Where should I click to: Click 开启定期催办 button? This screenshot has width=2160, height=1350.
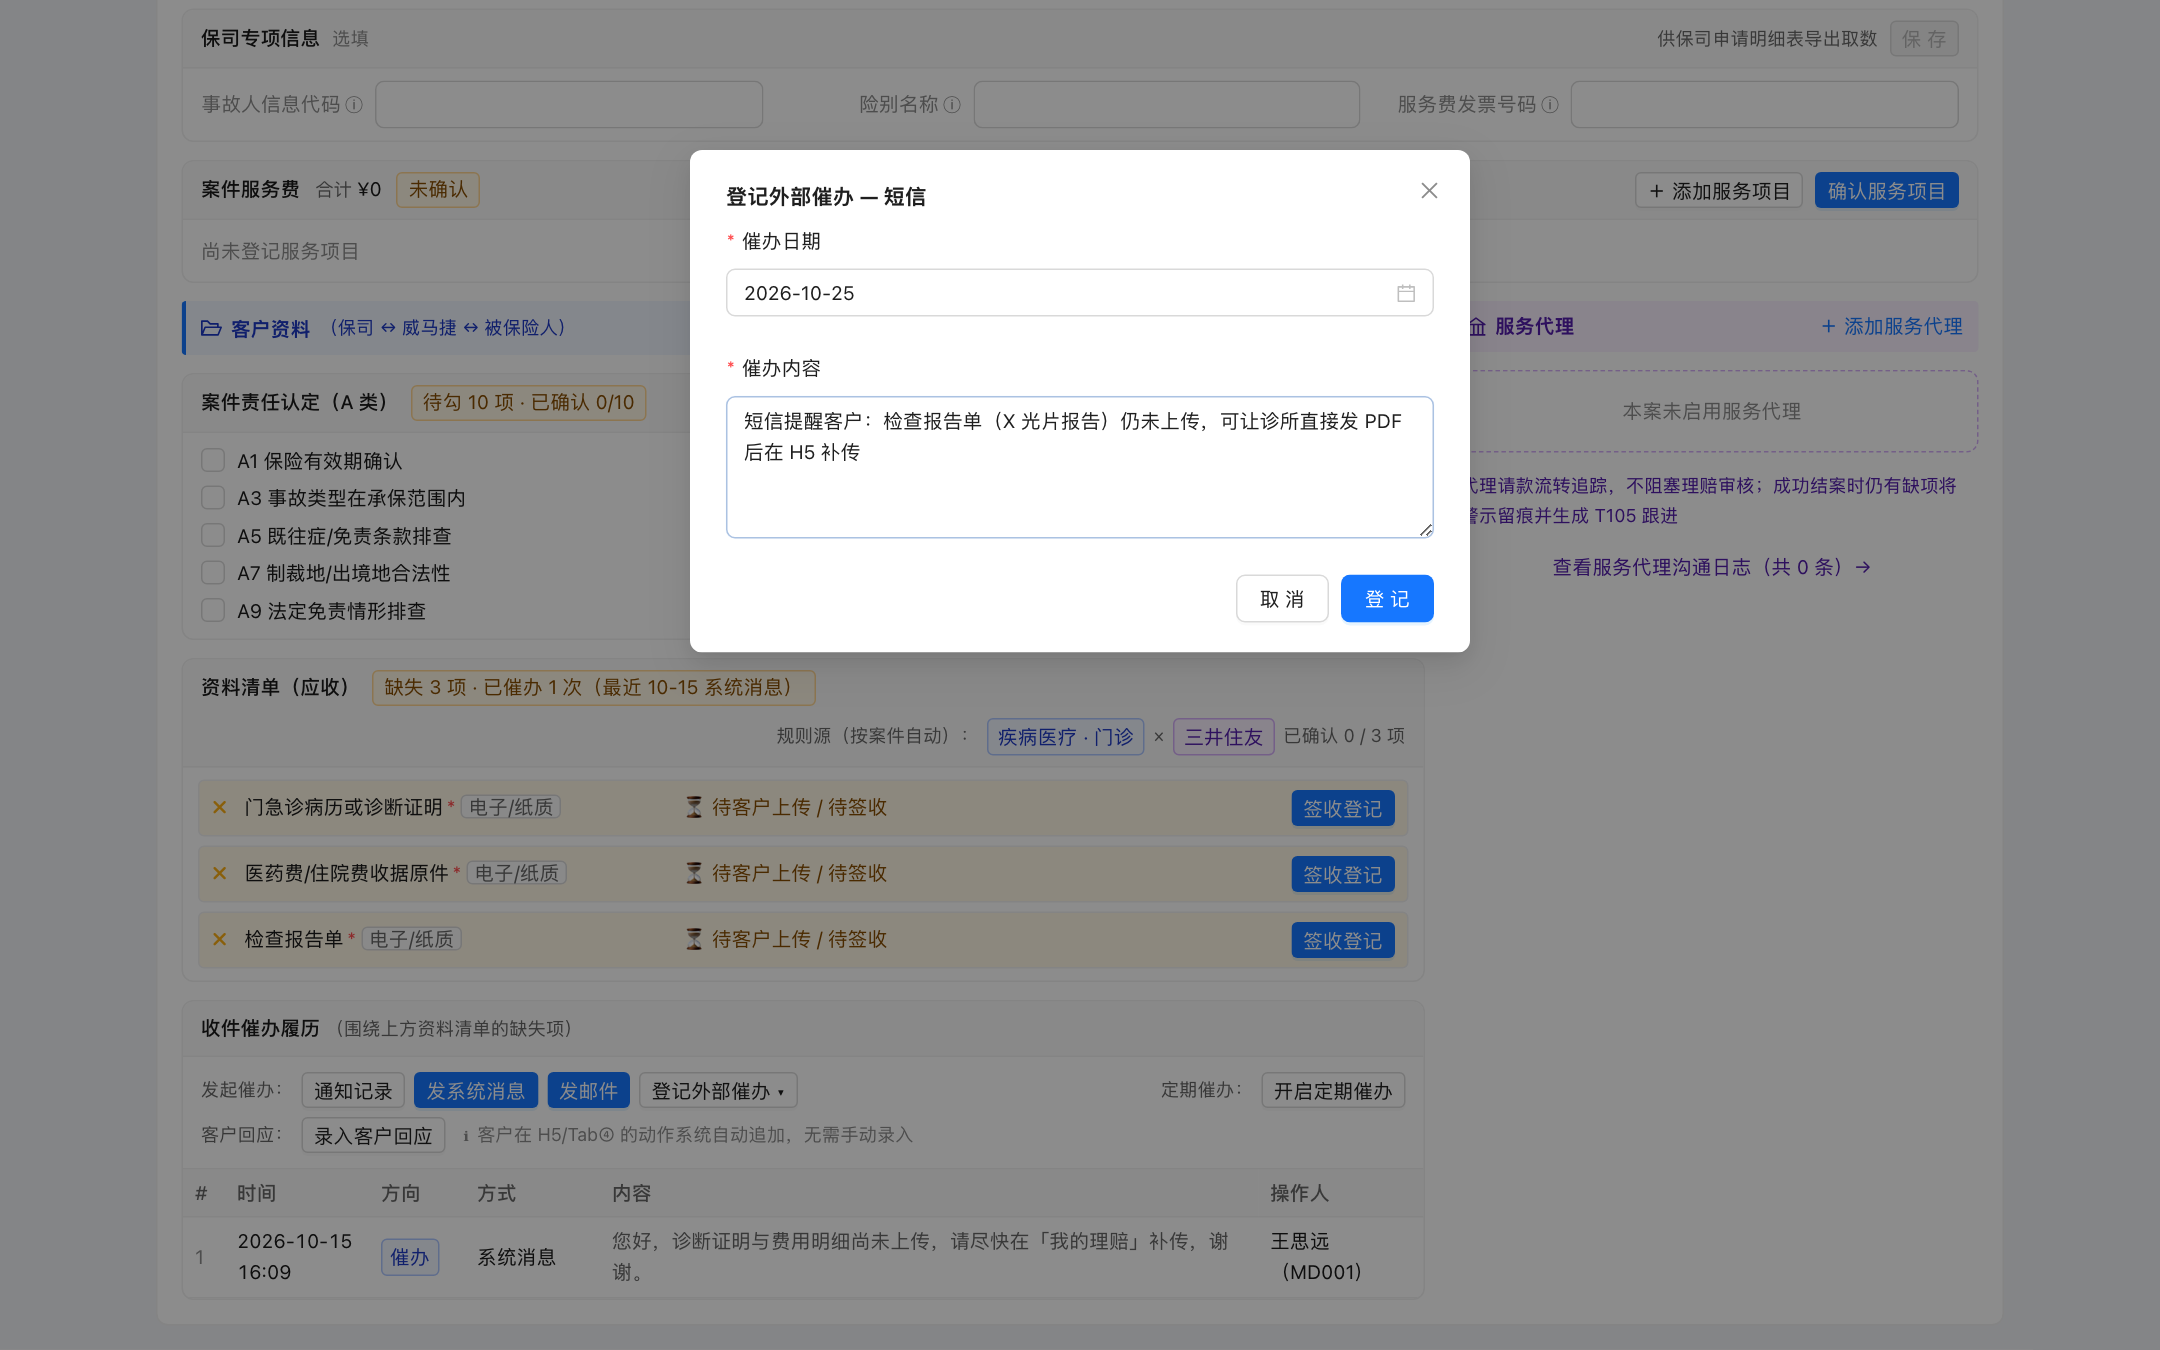point(1333,1090)
